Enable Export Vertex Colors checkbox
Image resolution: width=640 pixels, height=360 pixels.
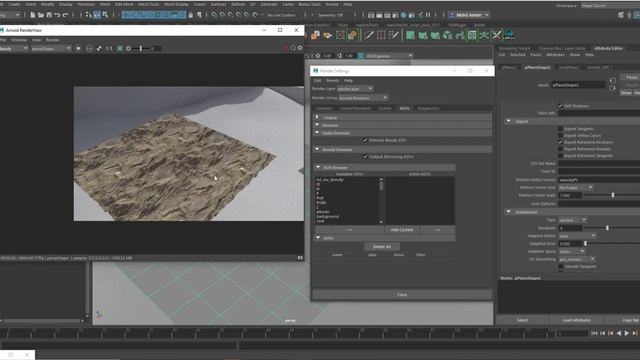coord(560,136)
